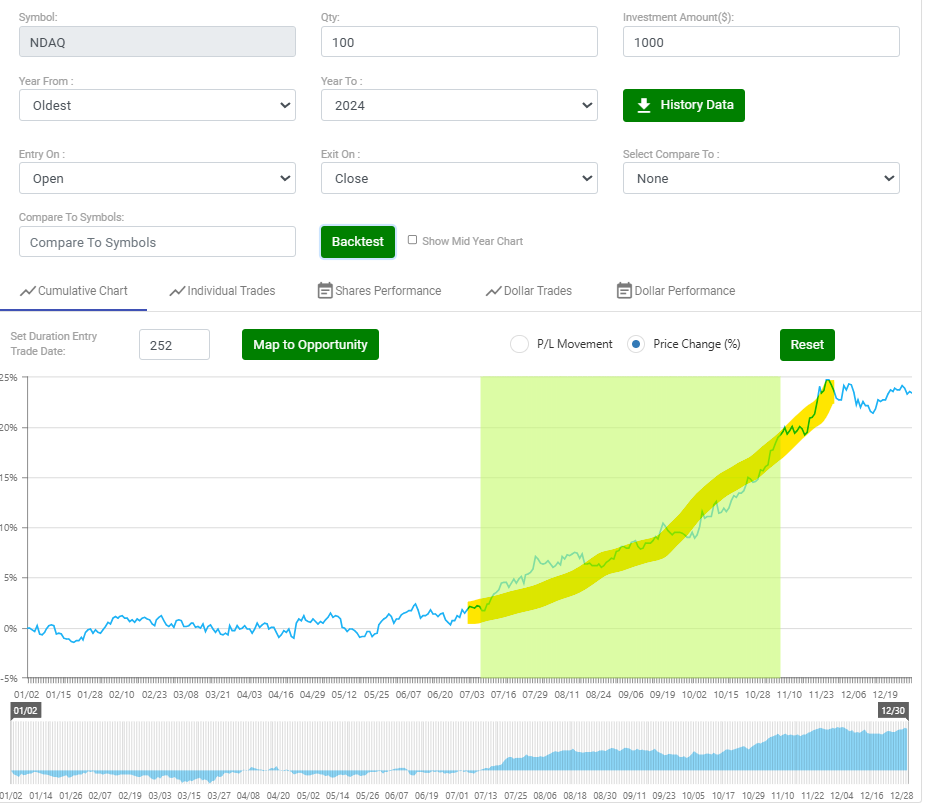The image size is (928, 811).
Task: Open the Year From dropdown
Action: click(158, 106)
